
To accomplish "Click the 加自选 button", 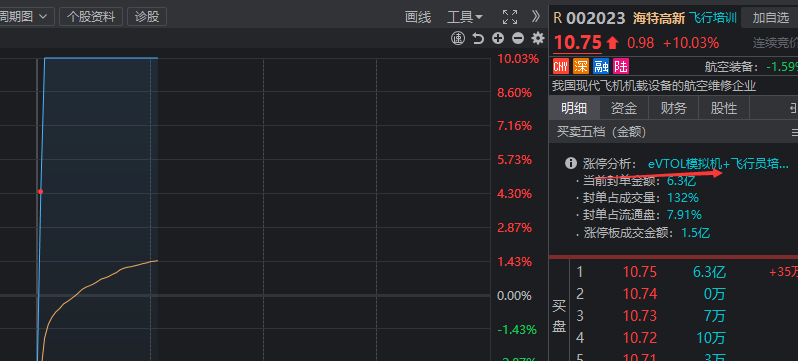I will [x=770, y=18].
